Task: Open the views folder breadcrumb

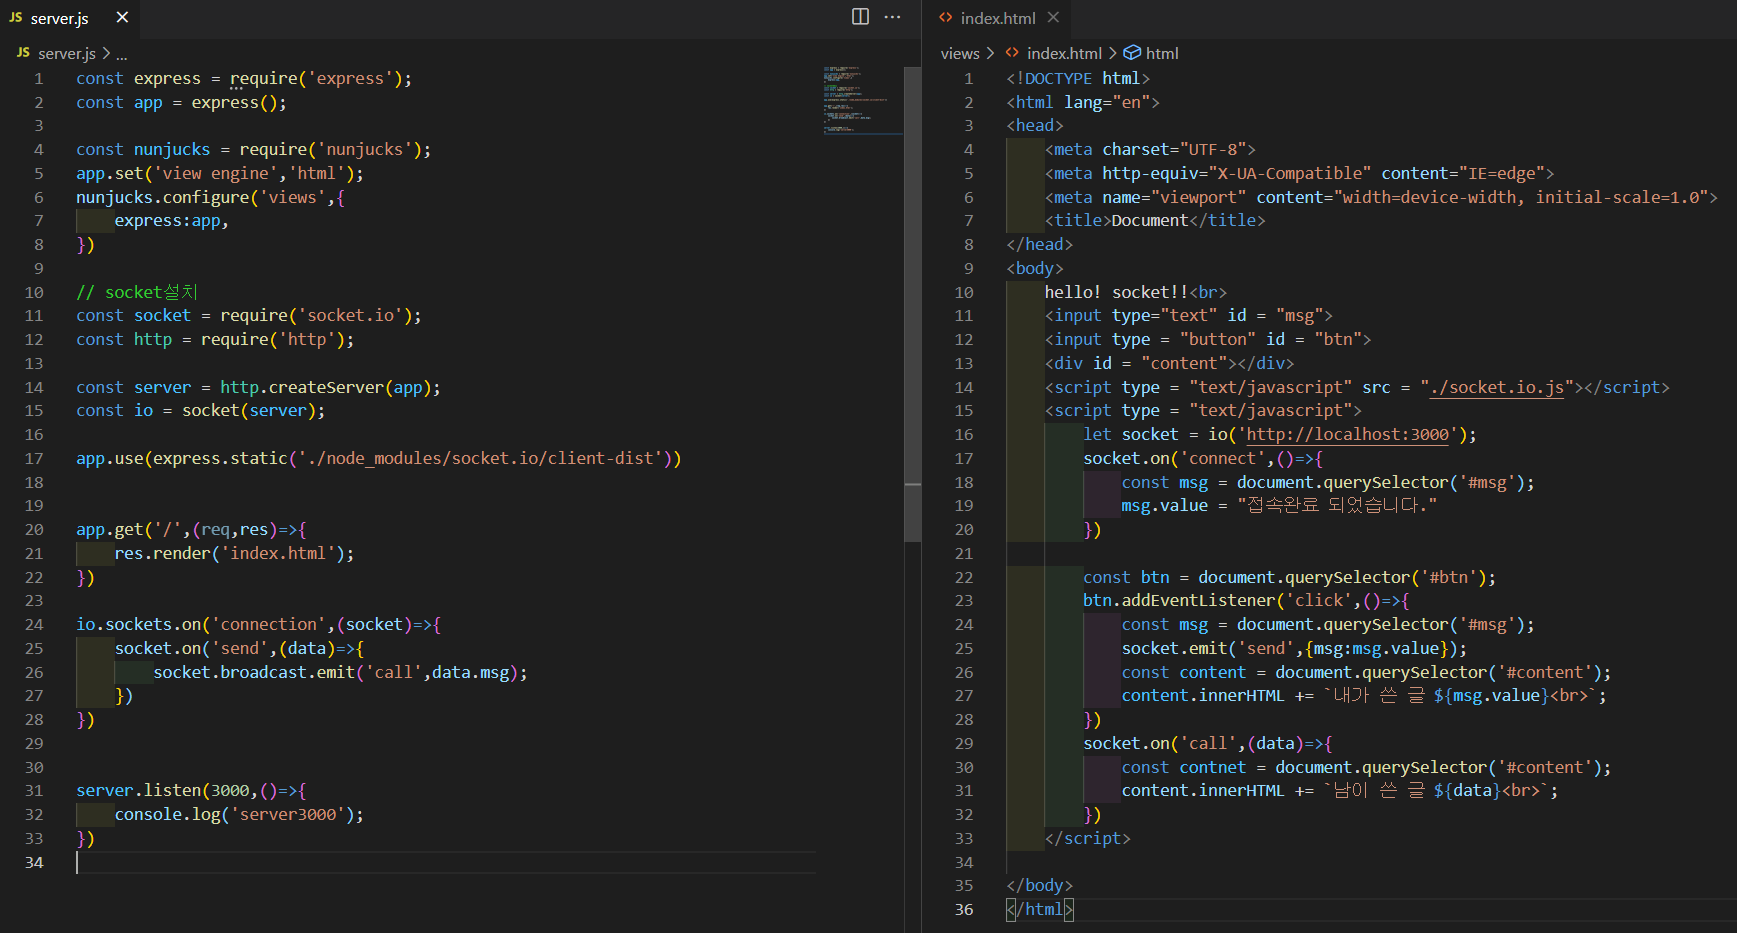Action: click(x=960, y=54)
